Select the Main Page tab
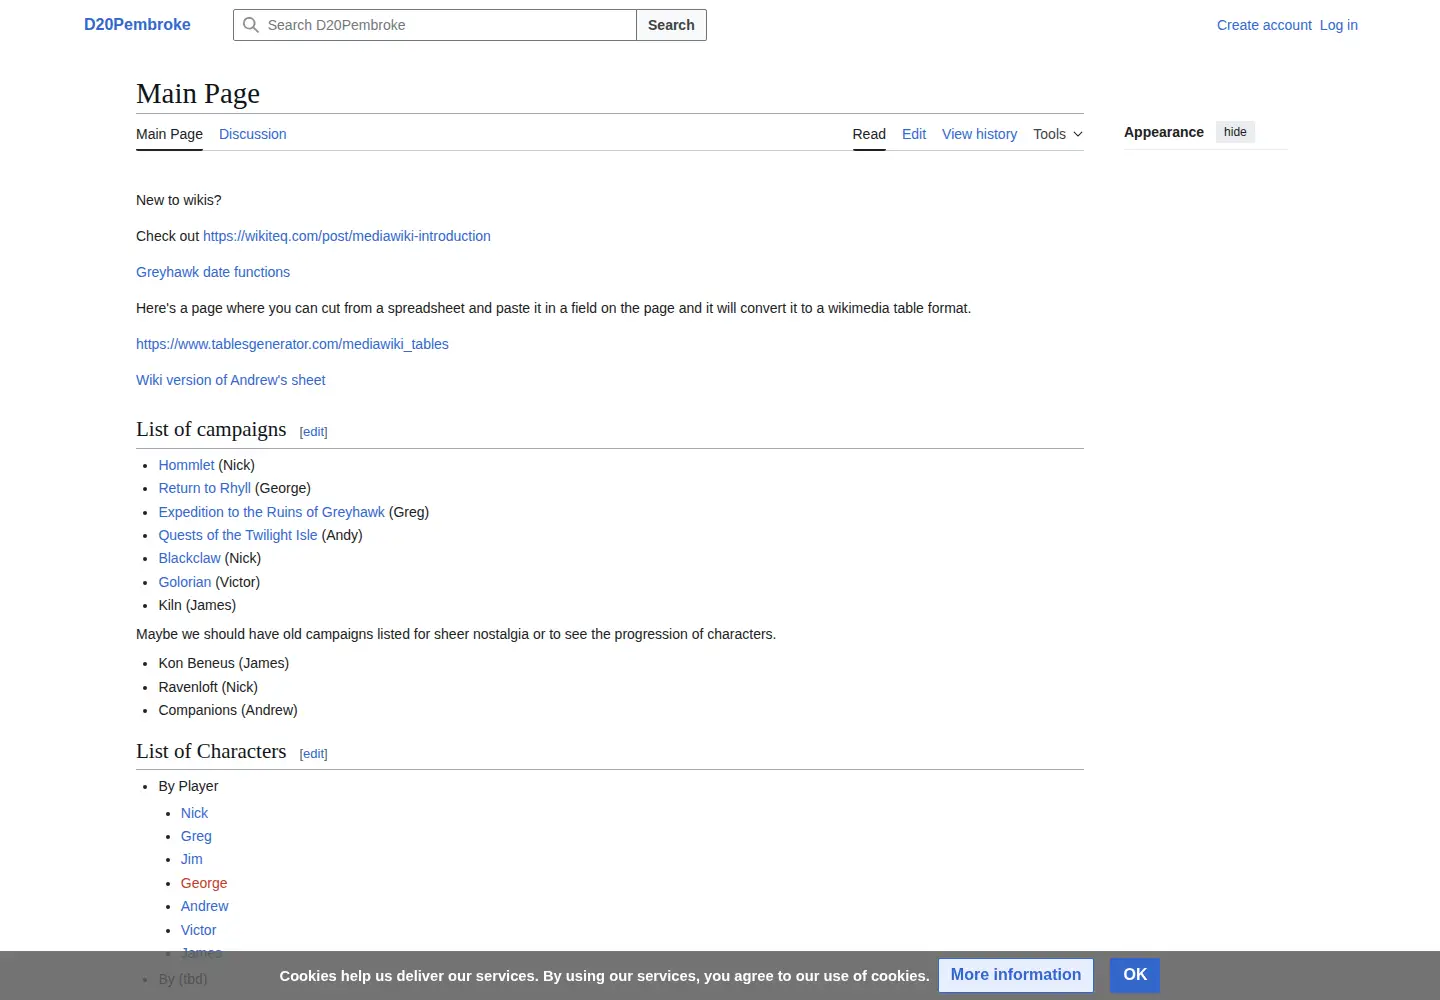This screenshot has width=1440, height=1000. [x=169, y=134]
